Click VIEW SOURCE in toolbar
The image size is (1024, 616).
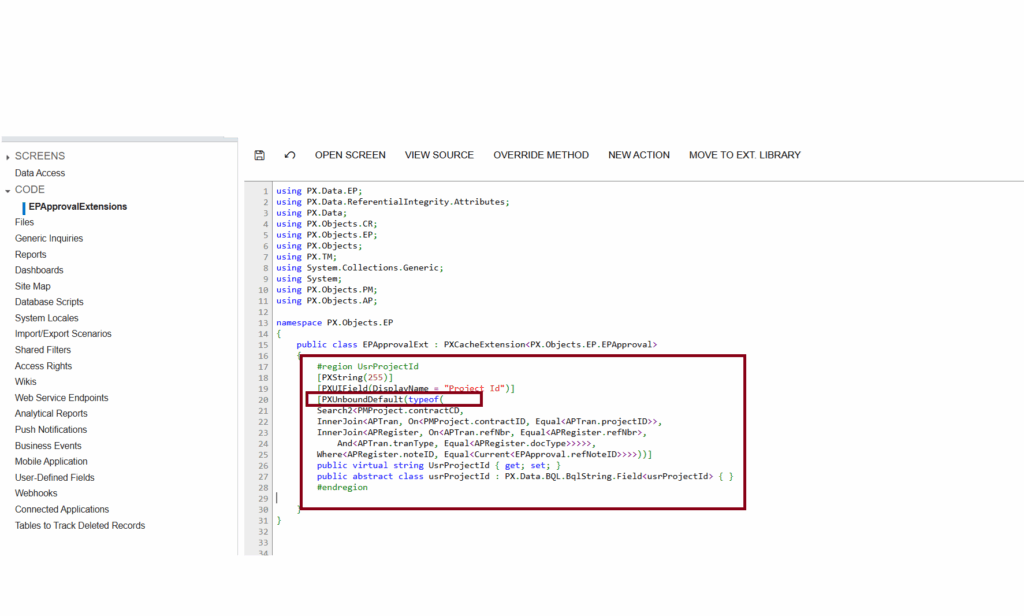coord(439,155)
